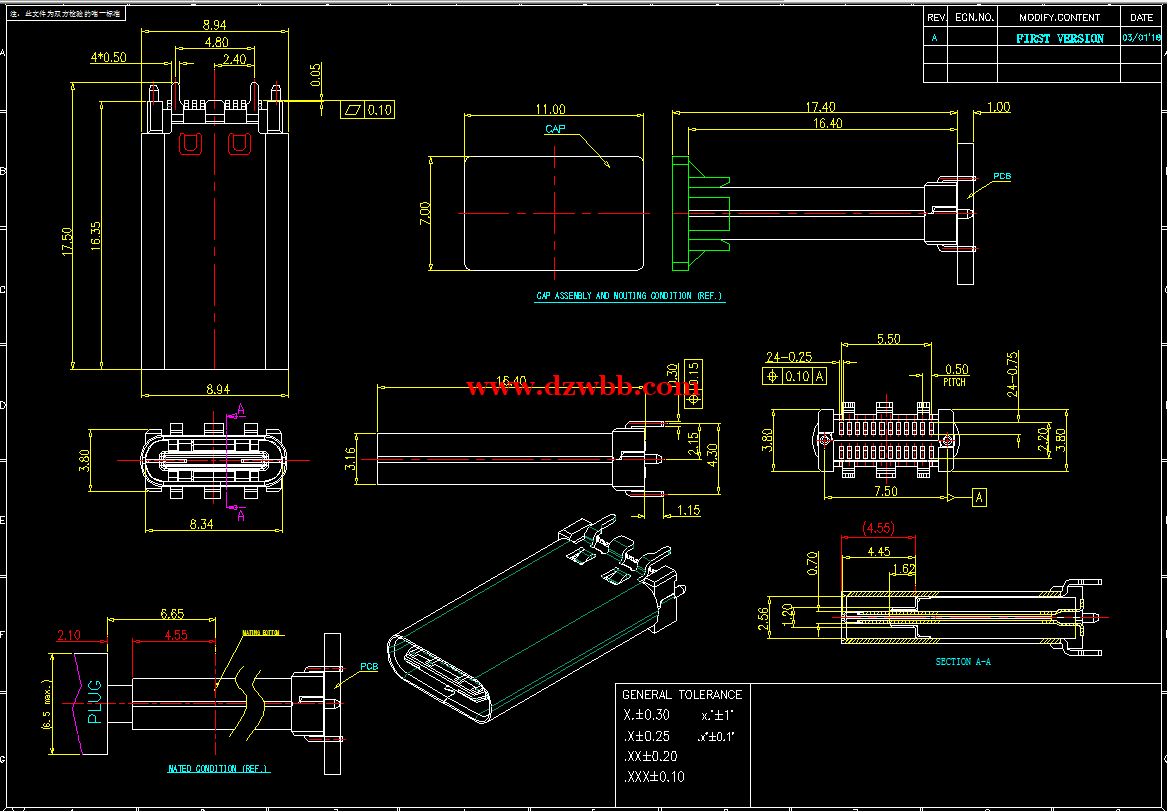Select the X.±0.30 tolerance line
This screenshot has height=811, width=1167.
(x=646, y=715)
